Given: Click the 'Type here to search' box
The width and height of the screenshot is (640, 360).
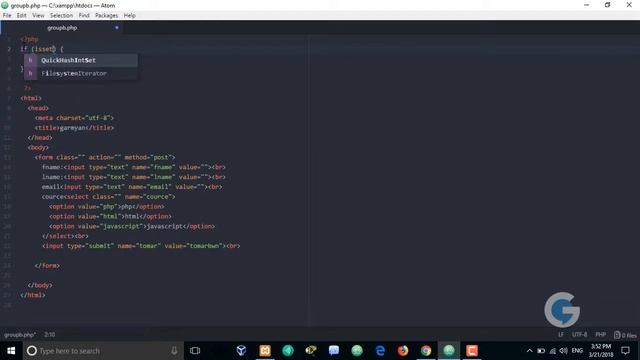Looking at the screenshot, I should point(103,351).
